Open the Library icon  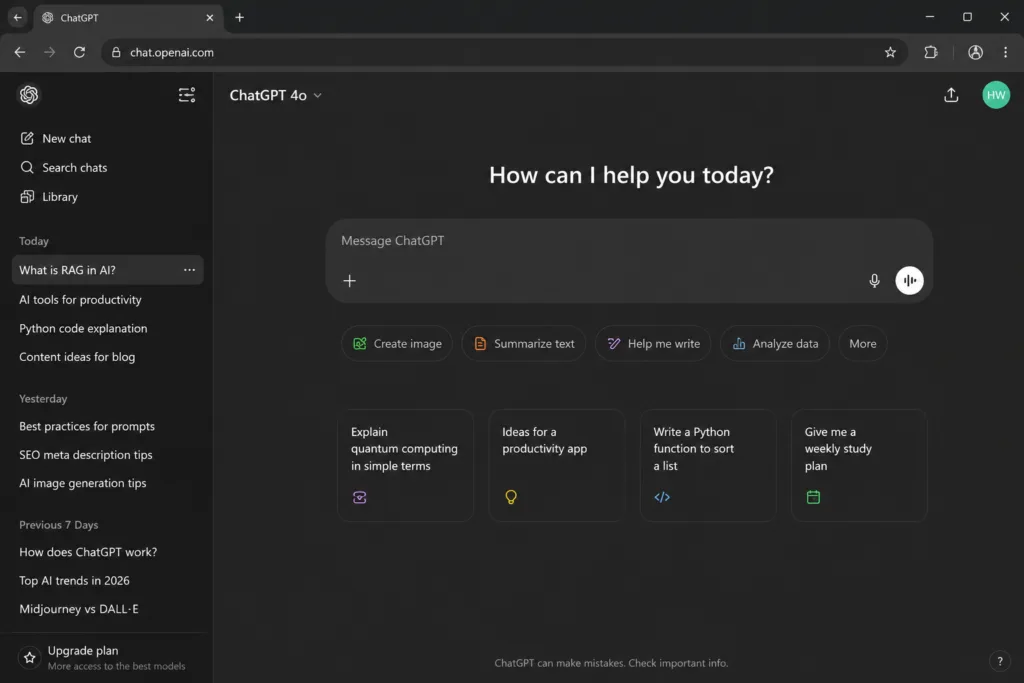(27, 197)
